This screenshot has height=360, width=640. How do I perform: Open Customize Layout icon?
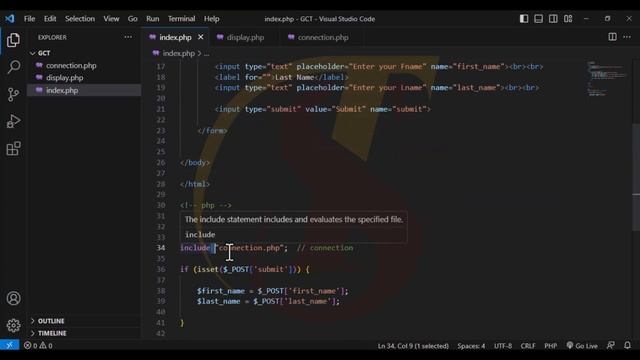click(x=568, y=19)
